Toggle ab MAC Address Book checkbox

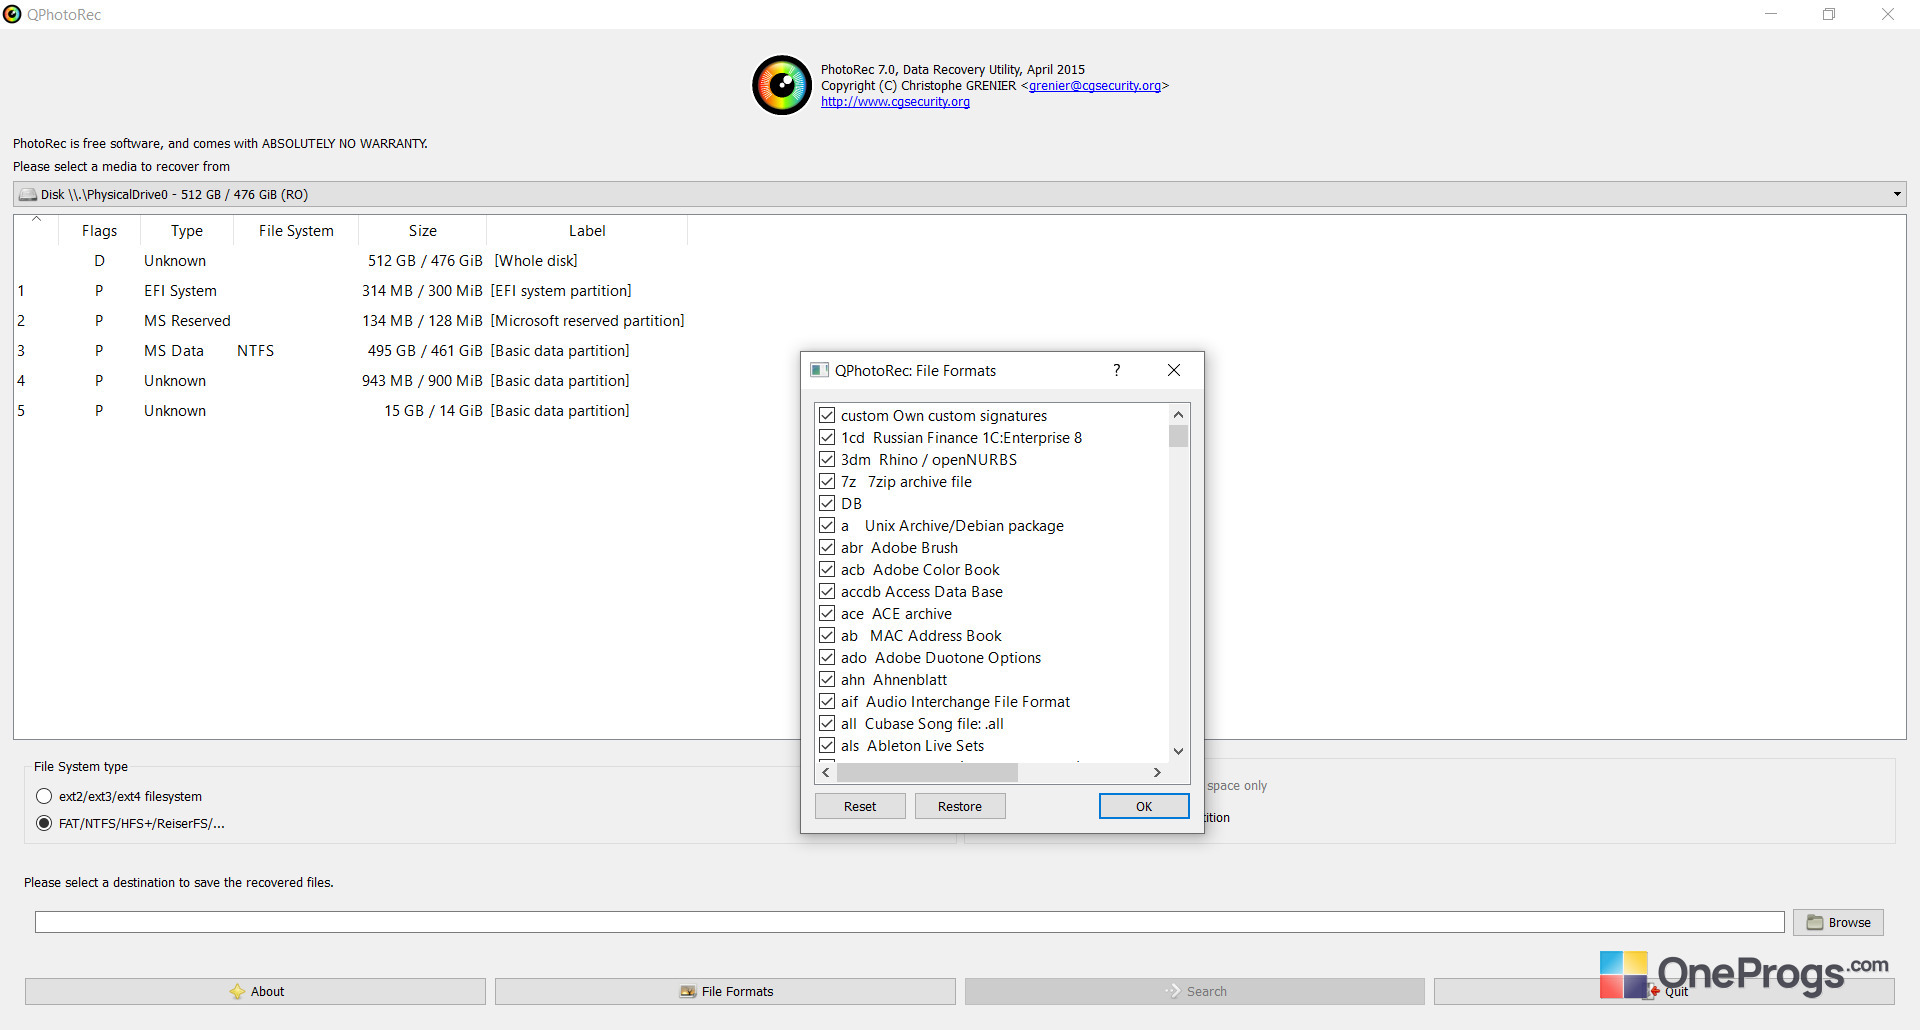[827, 635]
